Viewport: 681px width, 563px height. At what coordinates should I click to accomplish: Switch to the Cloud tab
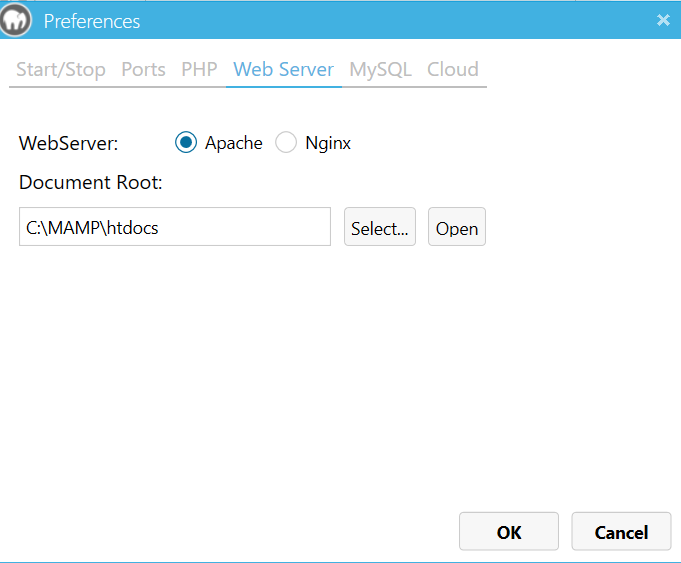(453, 70)
